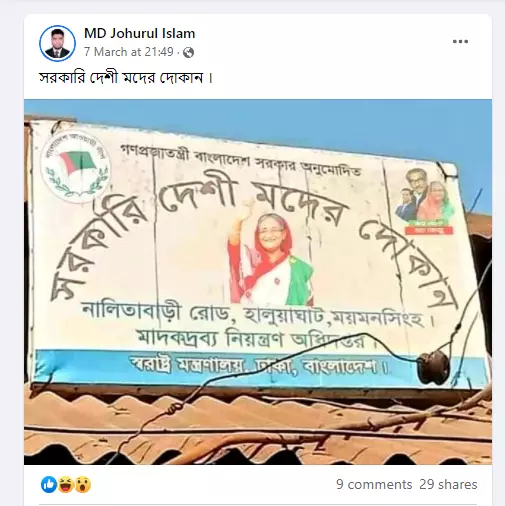Click the Bengali caption text of the post
Image resolution: width=505 pixels, height=506 pixels.
[x=126, y=78]
